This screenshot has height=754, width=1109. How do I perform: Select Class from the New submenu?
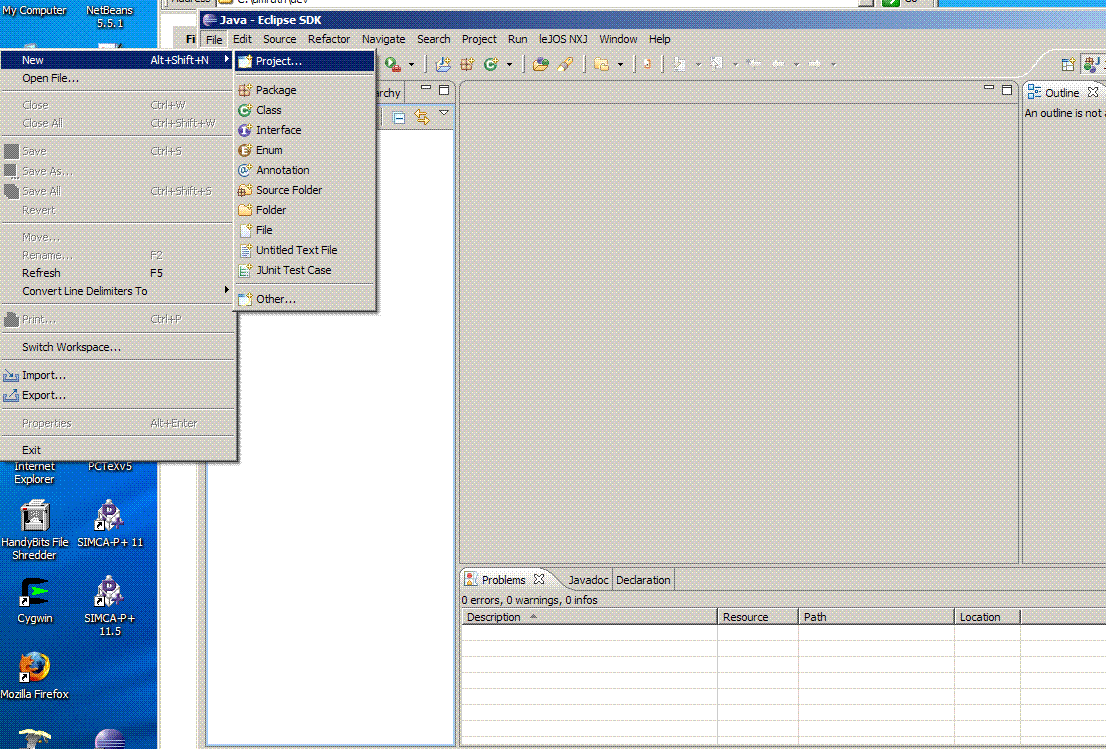pos(306,110)
